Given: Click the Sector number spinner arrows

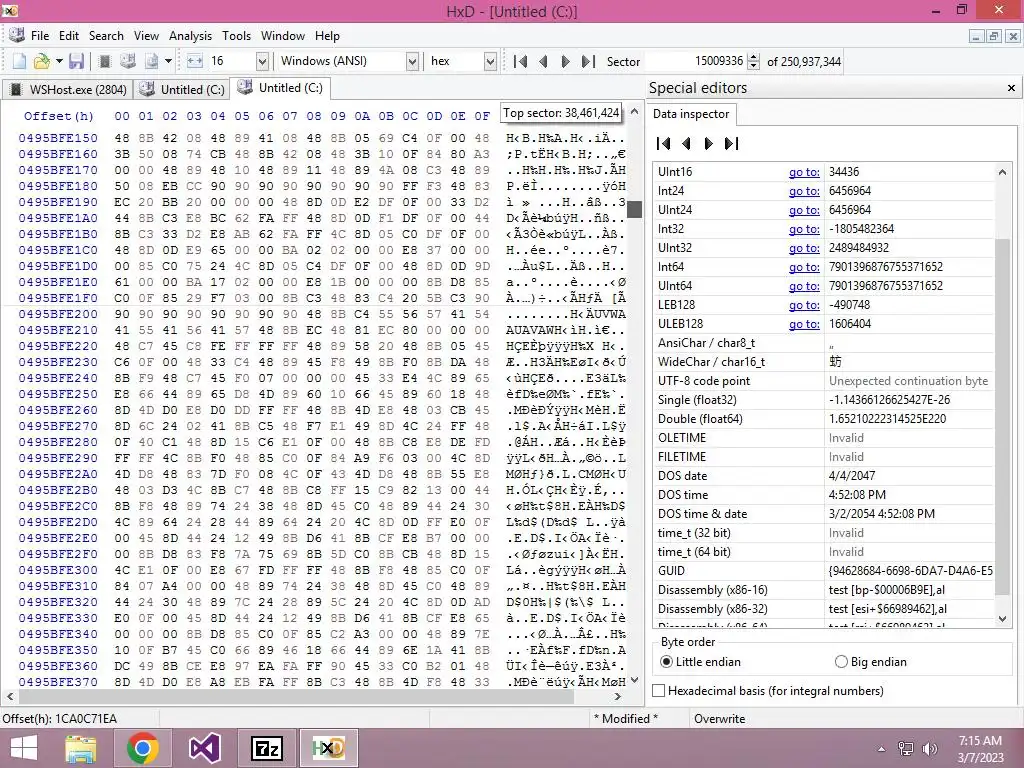Looking at the screenshot, I should tap(754, 61).
